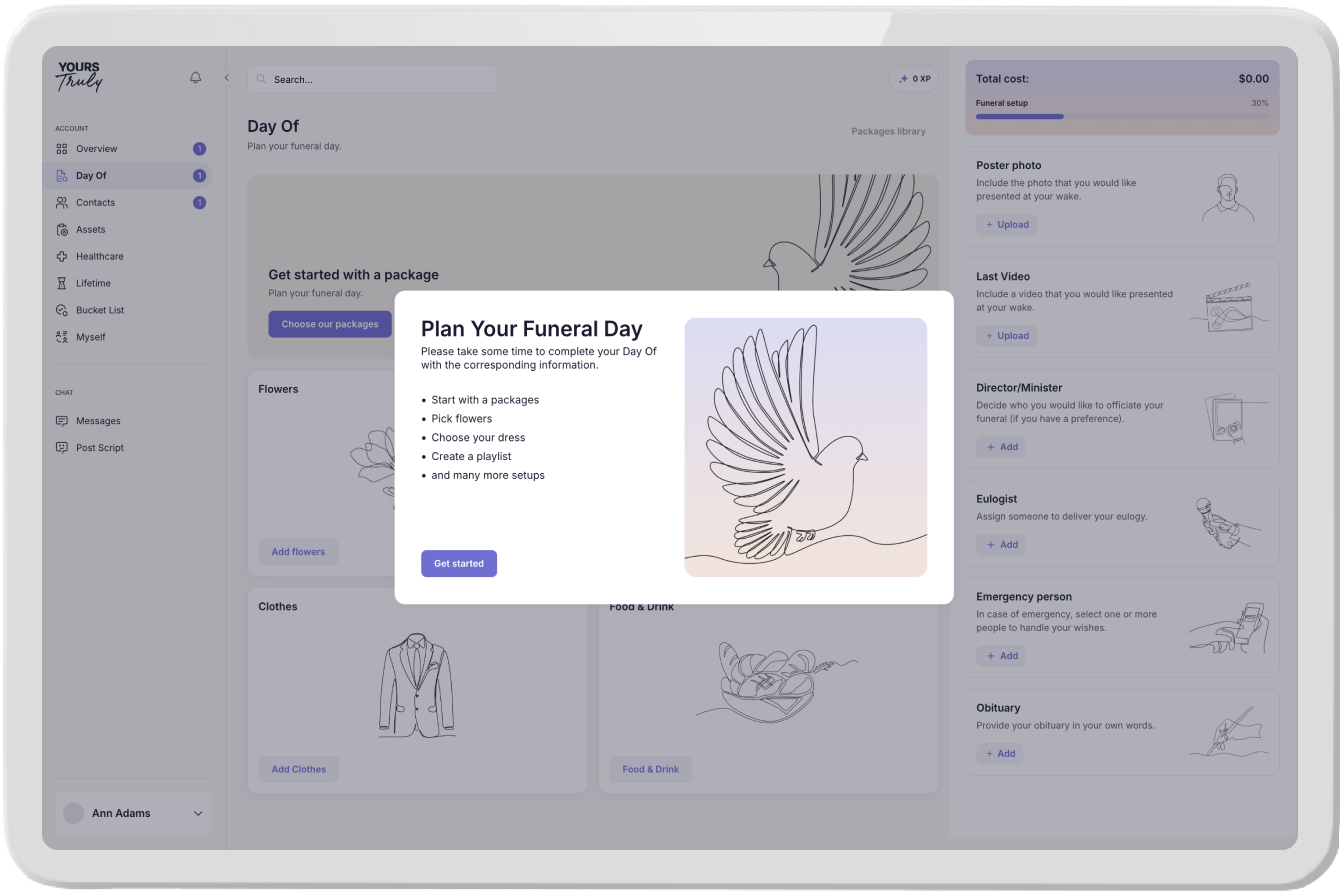Click the Day Of notification badge

click(199, 176)
